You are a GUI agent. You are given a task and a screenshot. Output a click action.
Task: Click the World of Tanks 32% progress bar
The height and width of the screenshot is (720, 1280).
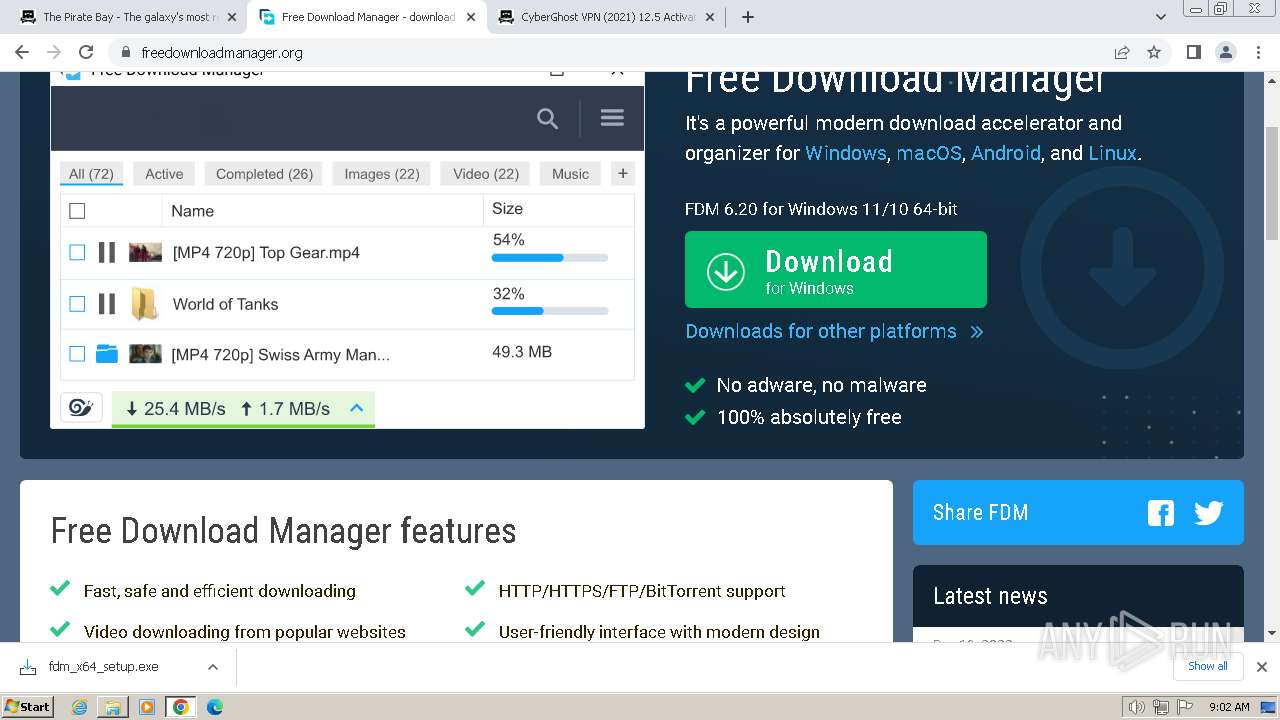[x=550, y=311]
